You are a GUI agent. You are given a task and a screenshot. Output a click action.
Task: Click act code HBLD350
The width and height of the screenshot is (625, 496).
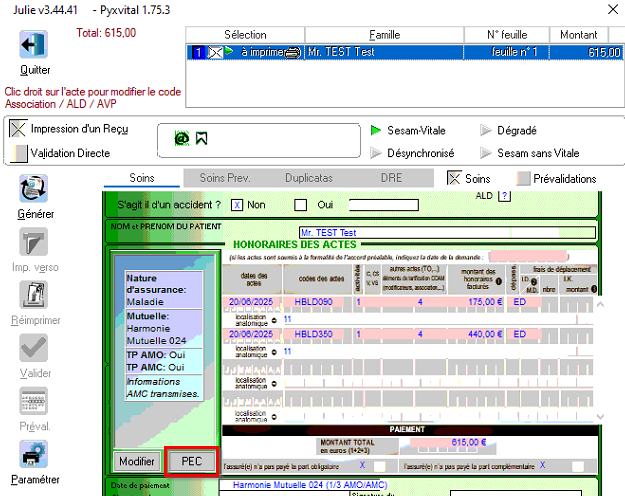(313, 334)
